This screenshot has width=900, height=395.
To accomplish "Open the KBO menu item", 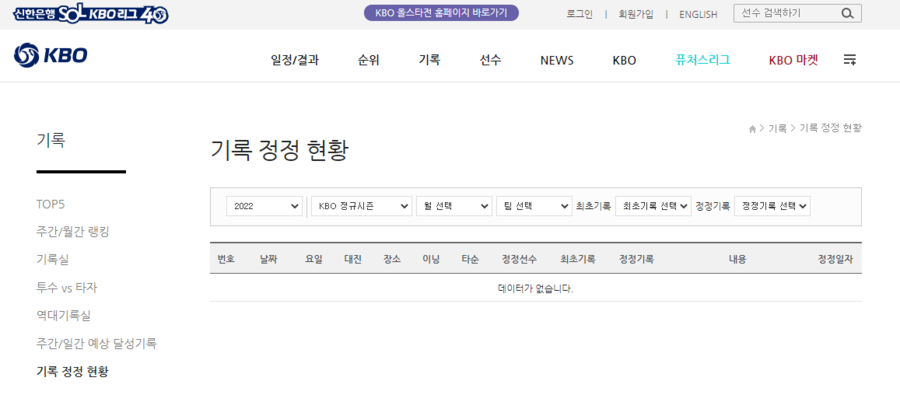I will (x=624, y=60).
